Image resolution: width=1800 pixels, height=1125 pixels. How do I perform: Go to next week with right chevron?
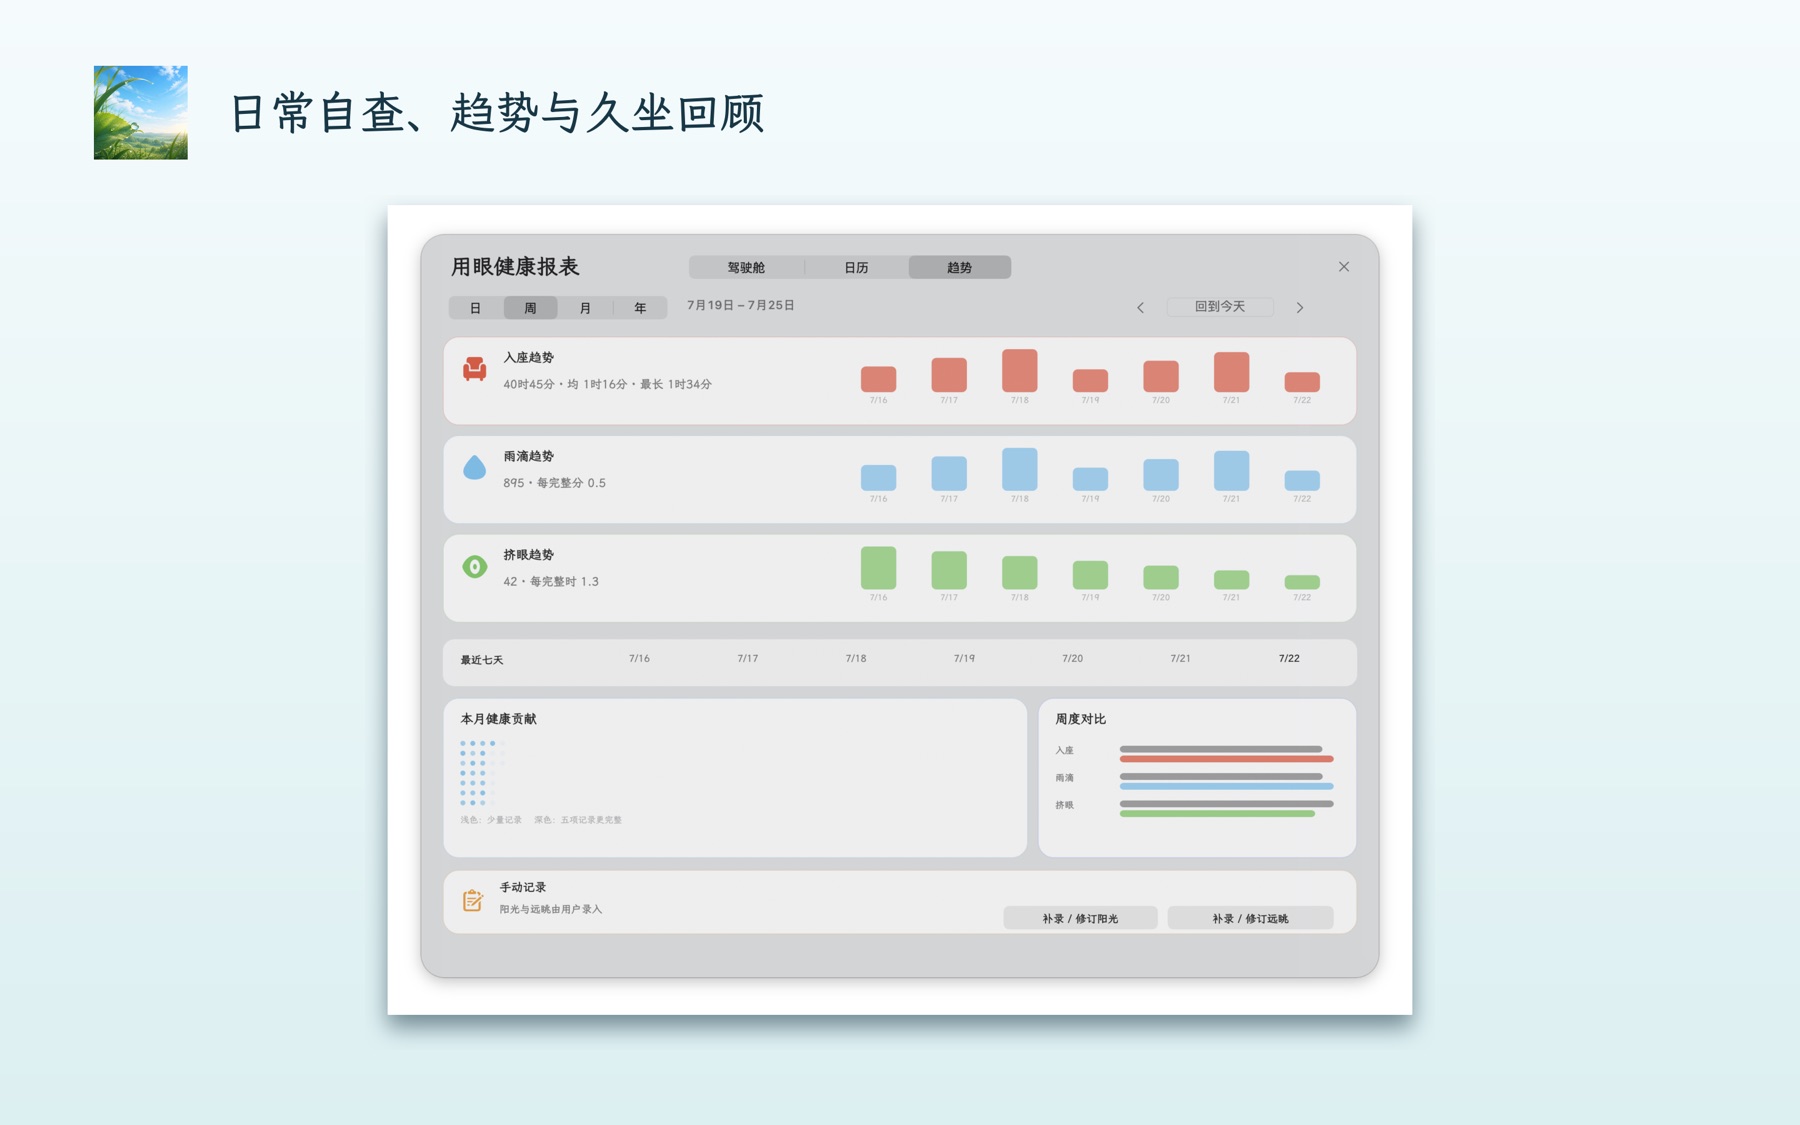[x=1300, y=308]
